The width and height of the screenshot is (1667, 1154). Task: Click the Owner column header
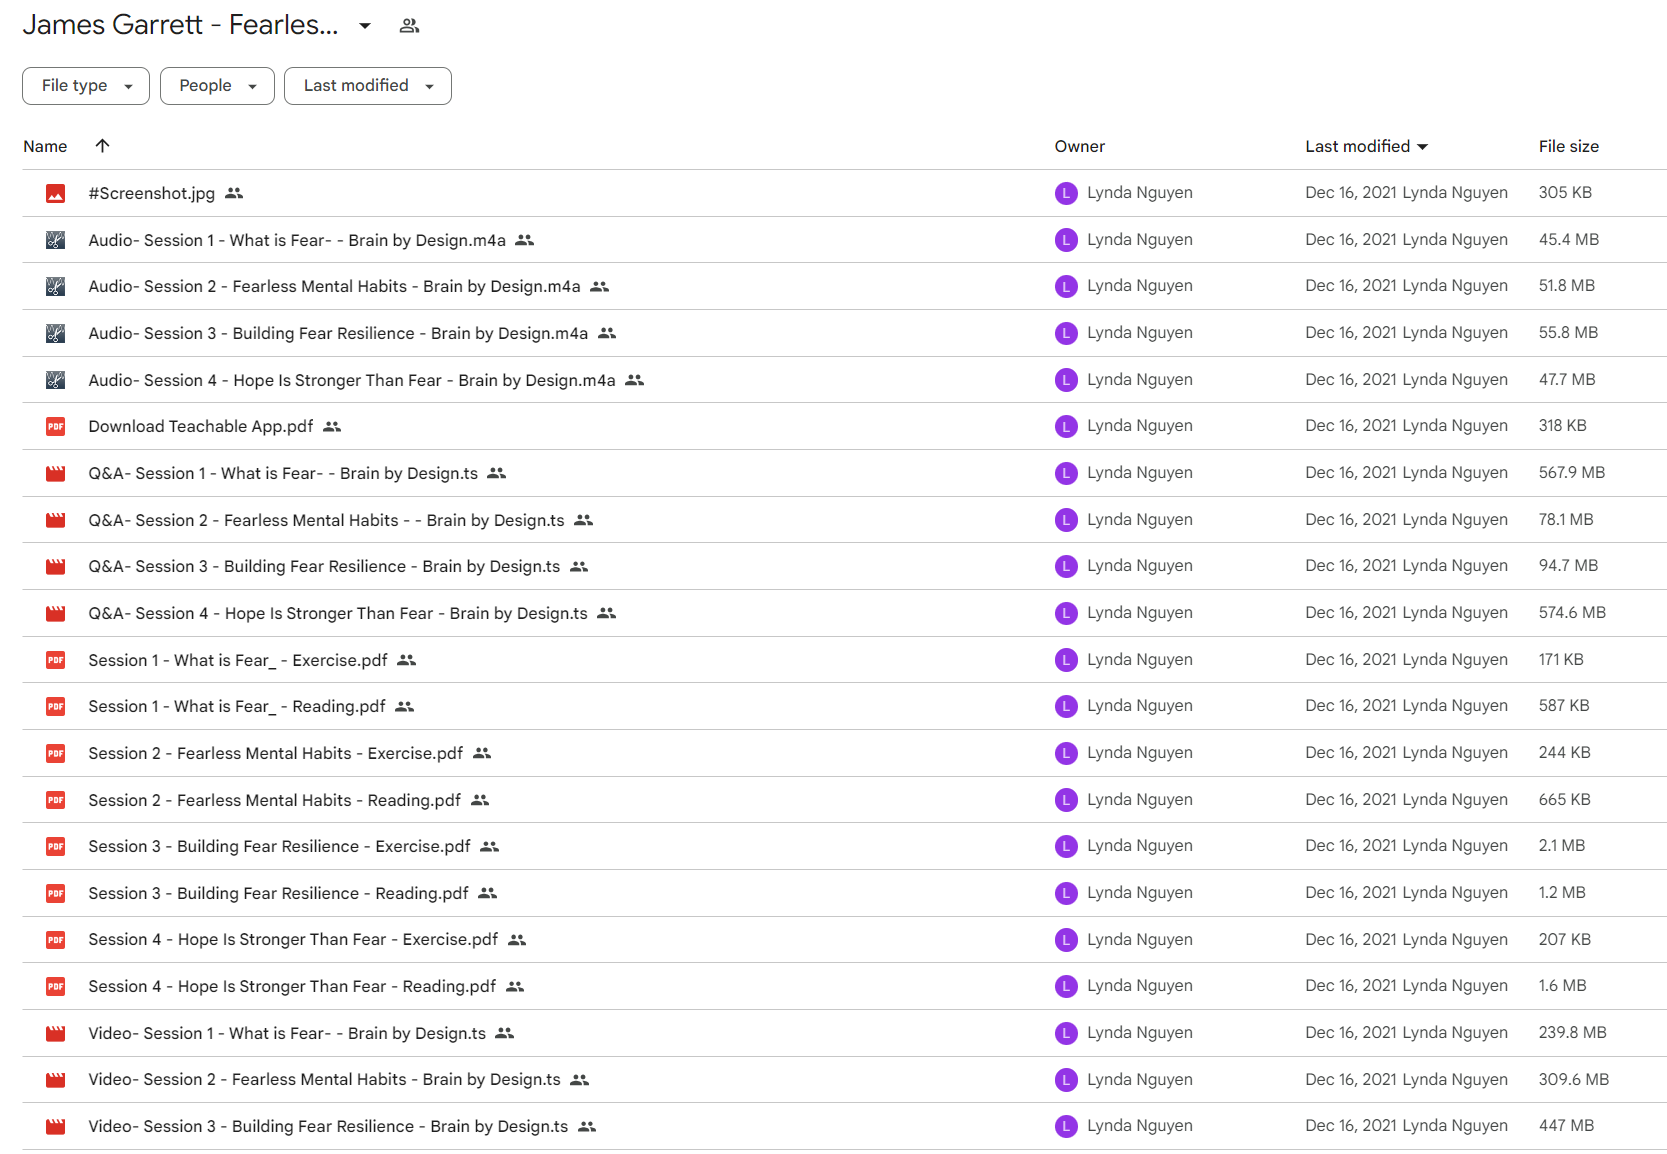coord(1080,146)
